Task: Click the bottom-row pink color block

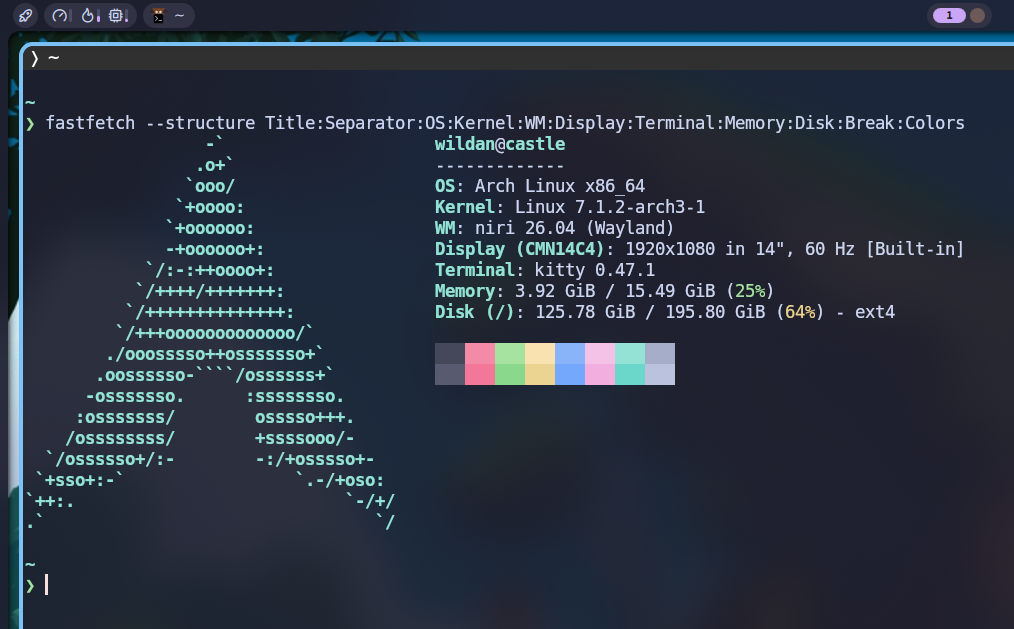Action: [600, 374]
